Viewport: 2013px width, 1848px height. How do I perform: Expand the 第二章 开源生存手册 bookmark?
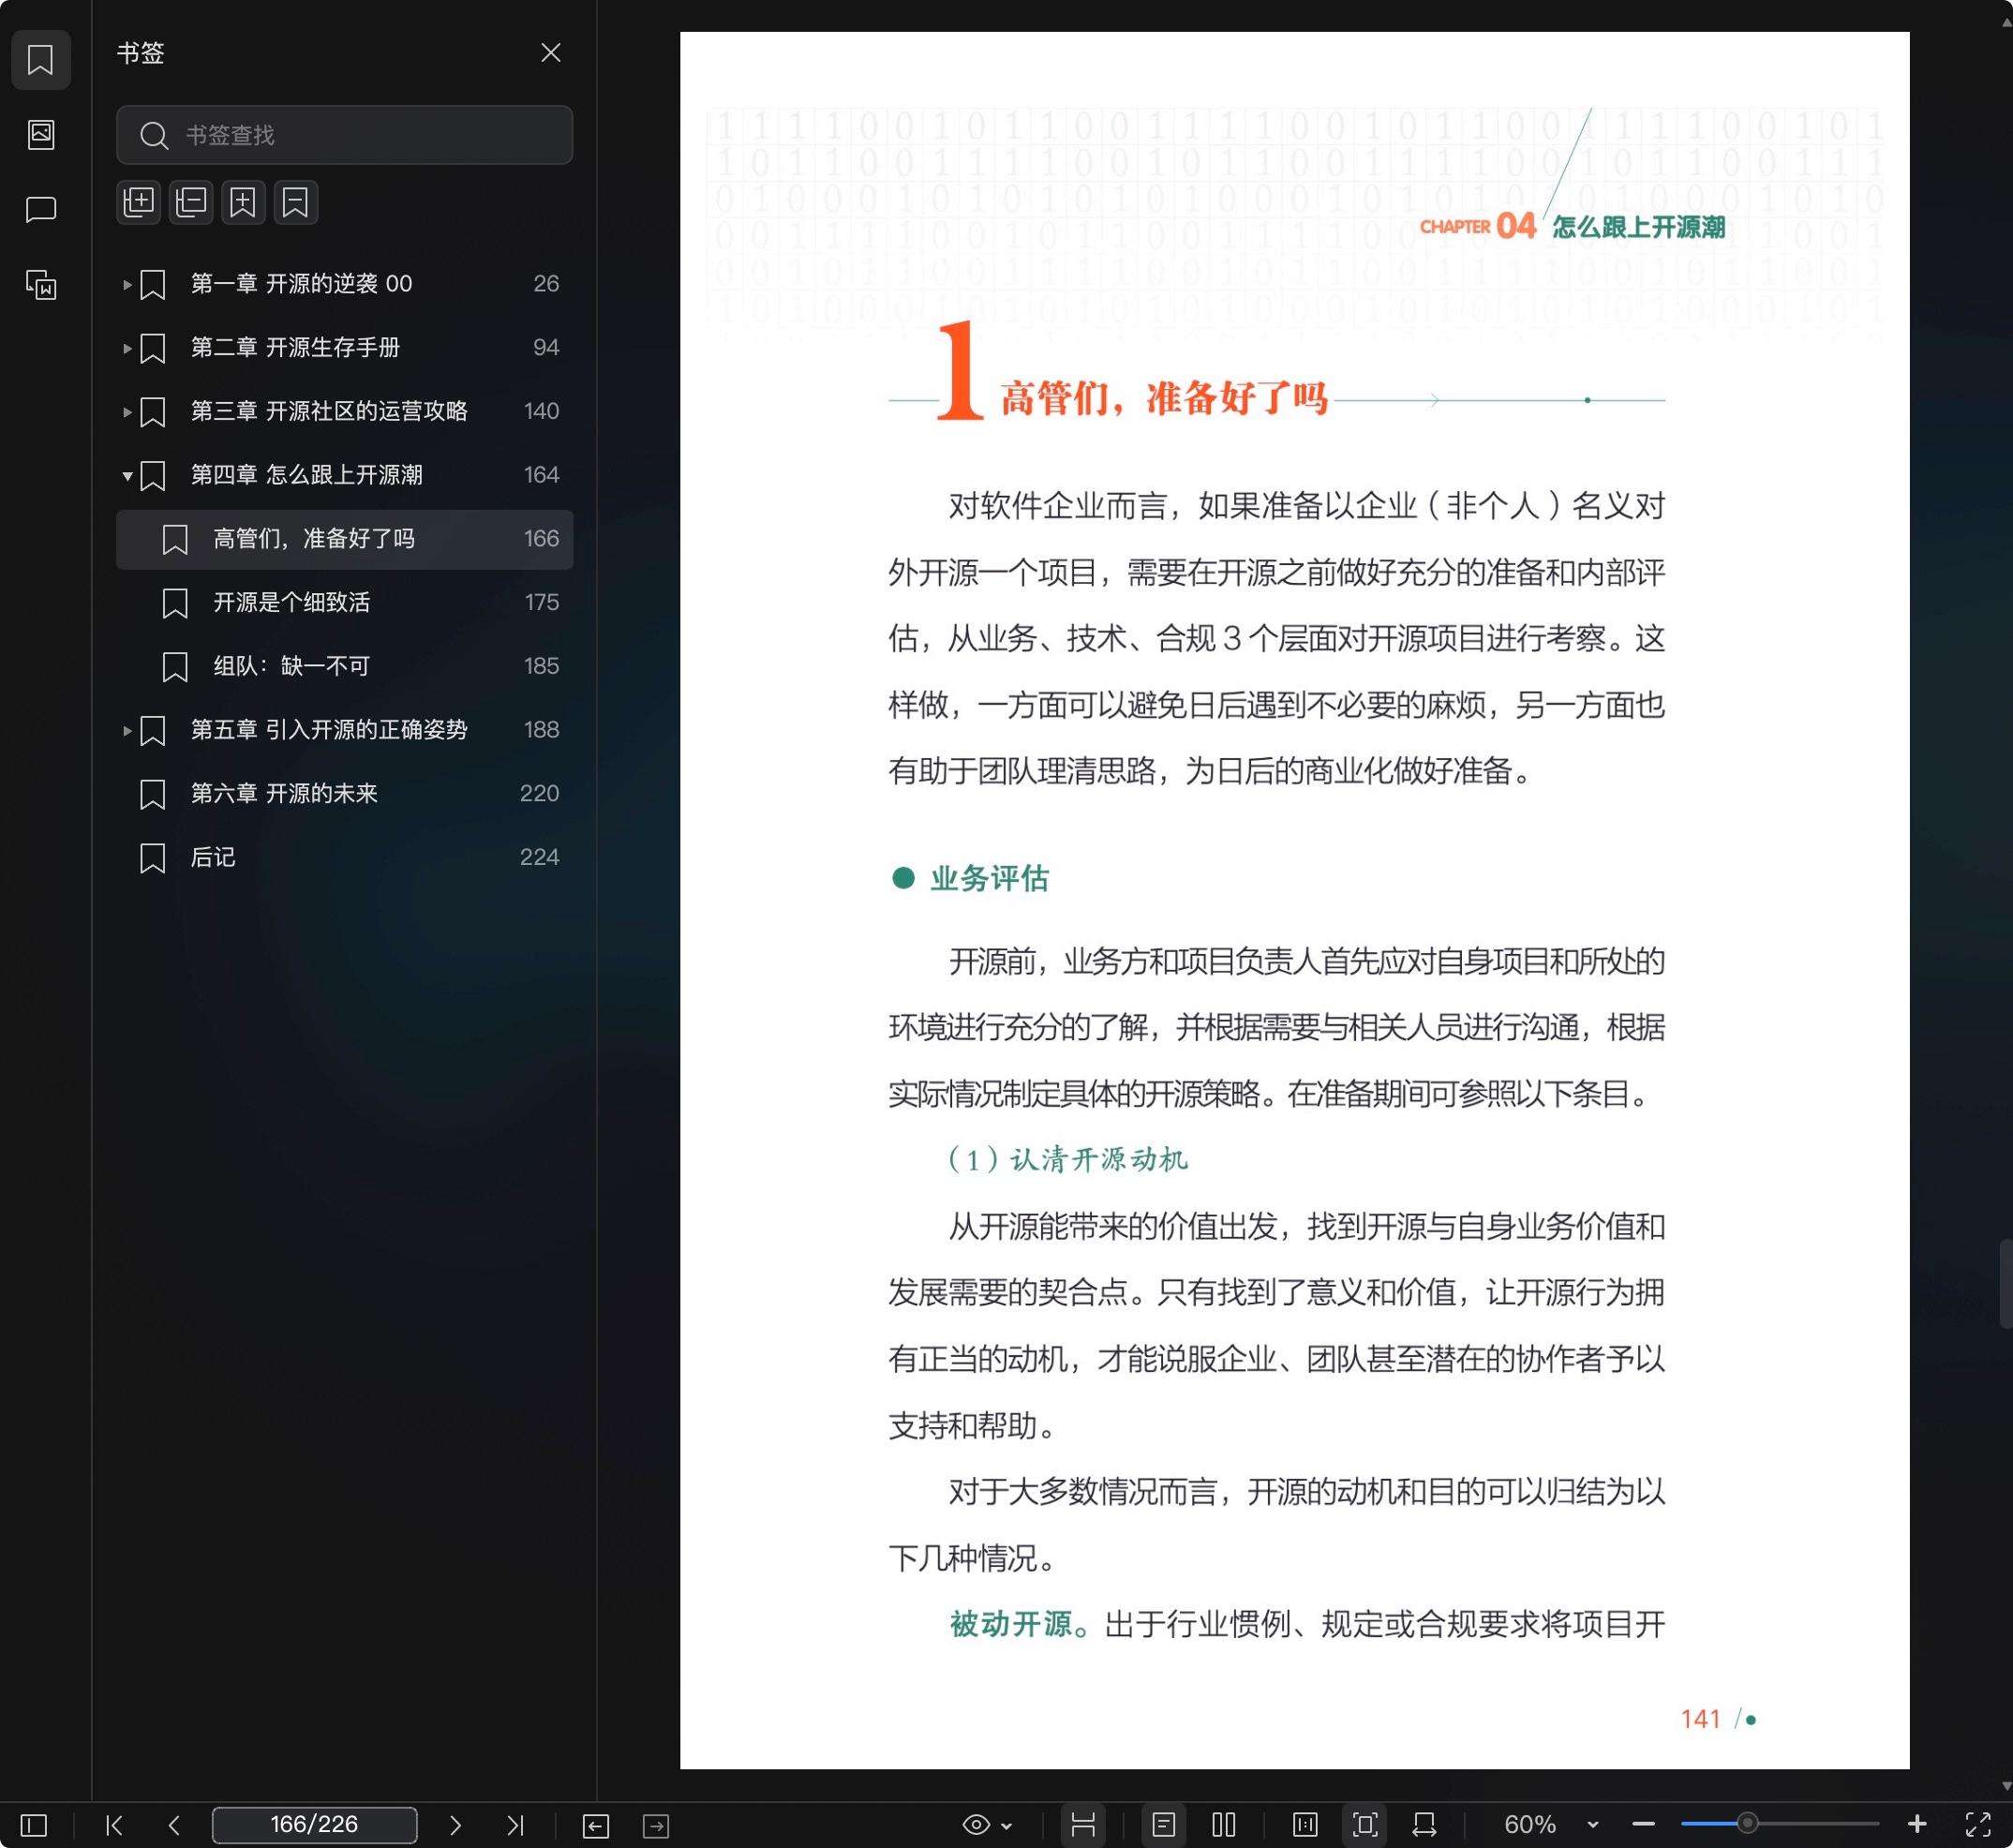(127, 348)
